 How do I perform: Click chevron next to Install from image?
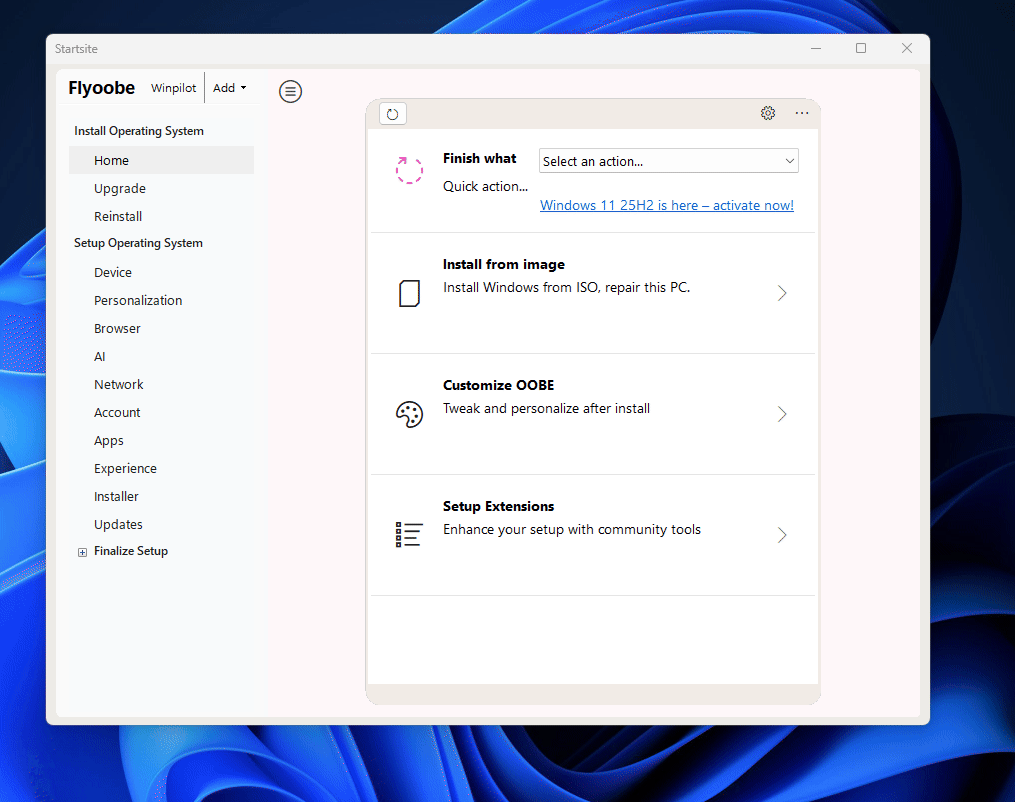pyautogui.click(x=782, y=293)
